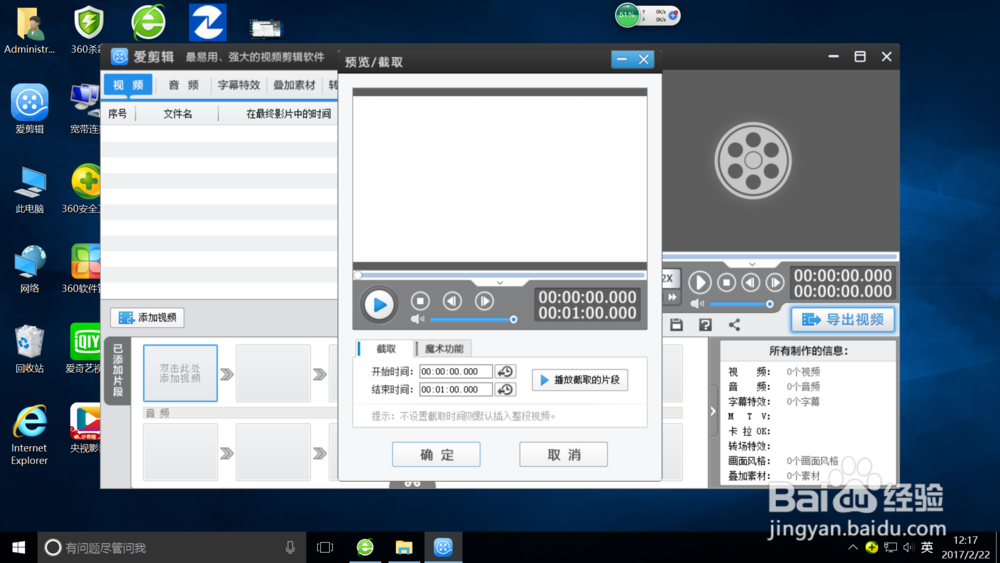
Task: Switch to the 魔术功能 tab
Action: (444, 349)
